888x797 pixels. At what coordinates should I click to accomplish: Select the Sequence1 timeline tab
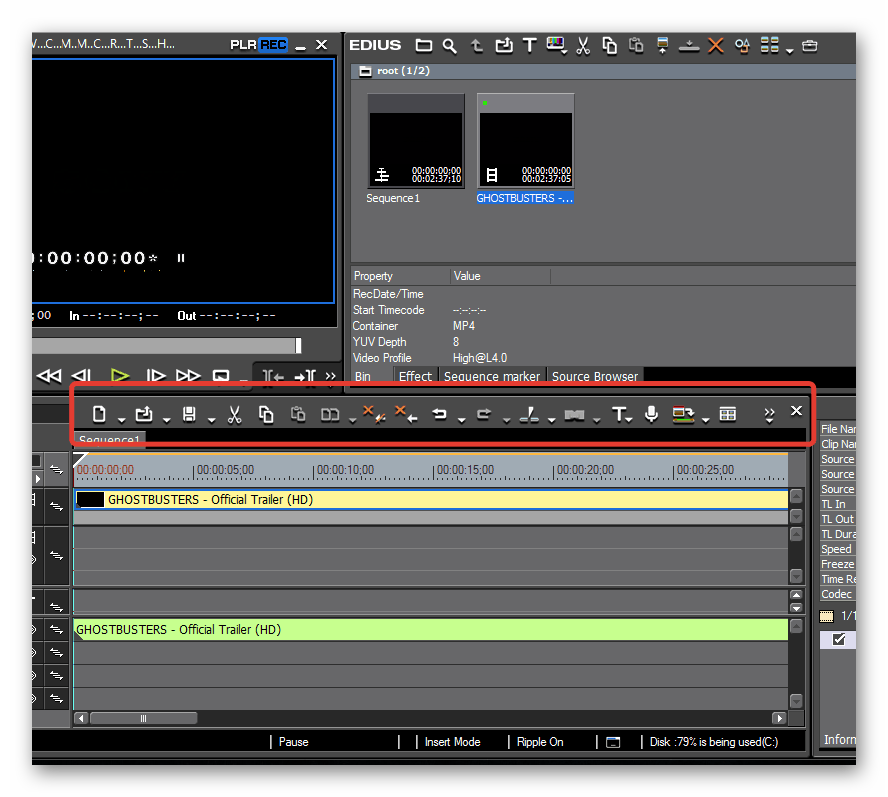[110, 440]
